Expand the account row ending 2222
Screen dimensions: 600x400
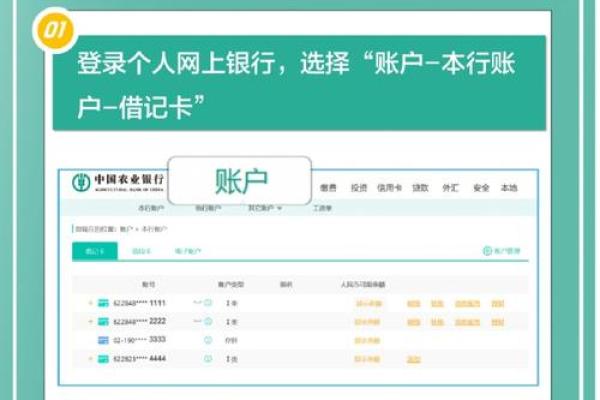[91, 322]
